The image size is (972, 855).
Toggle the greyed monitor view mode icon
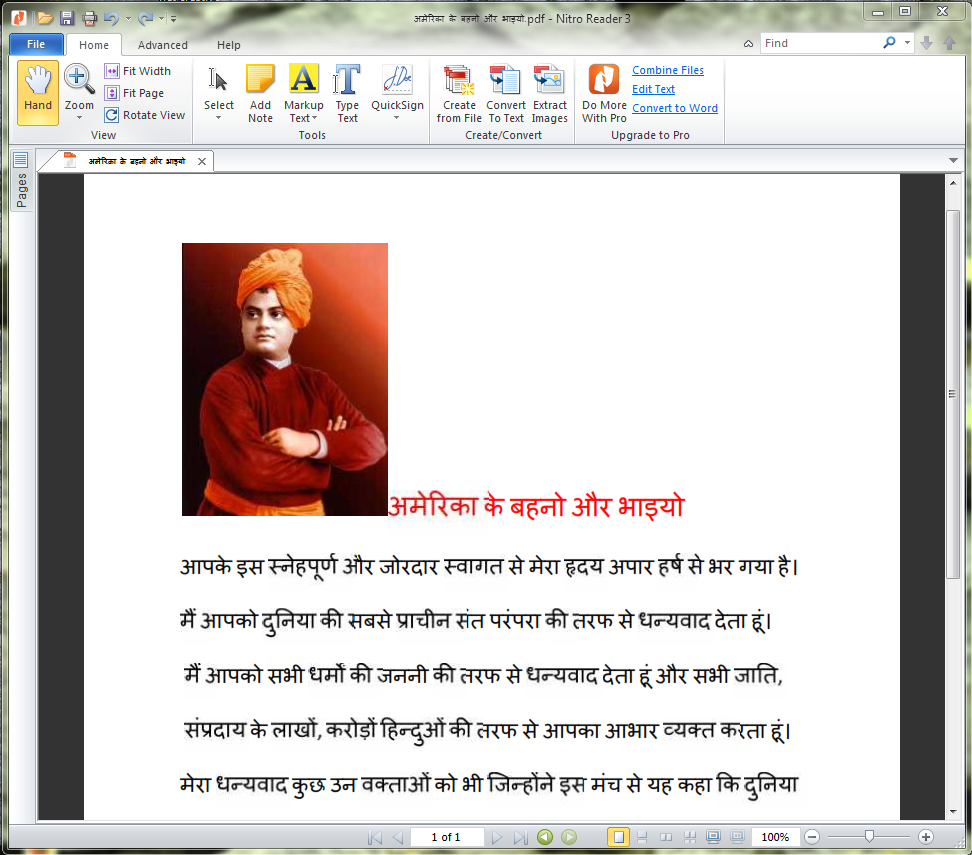pos(737,837)
